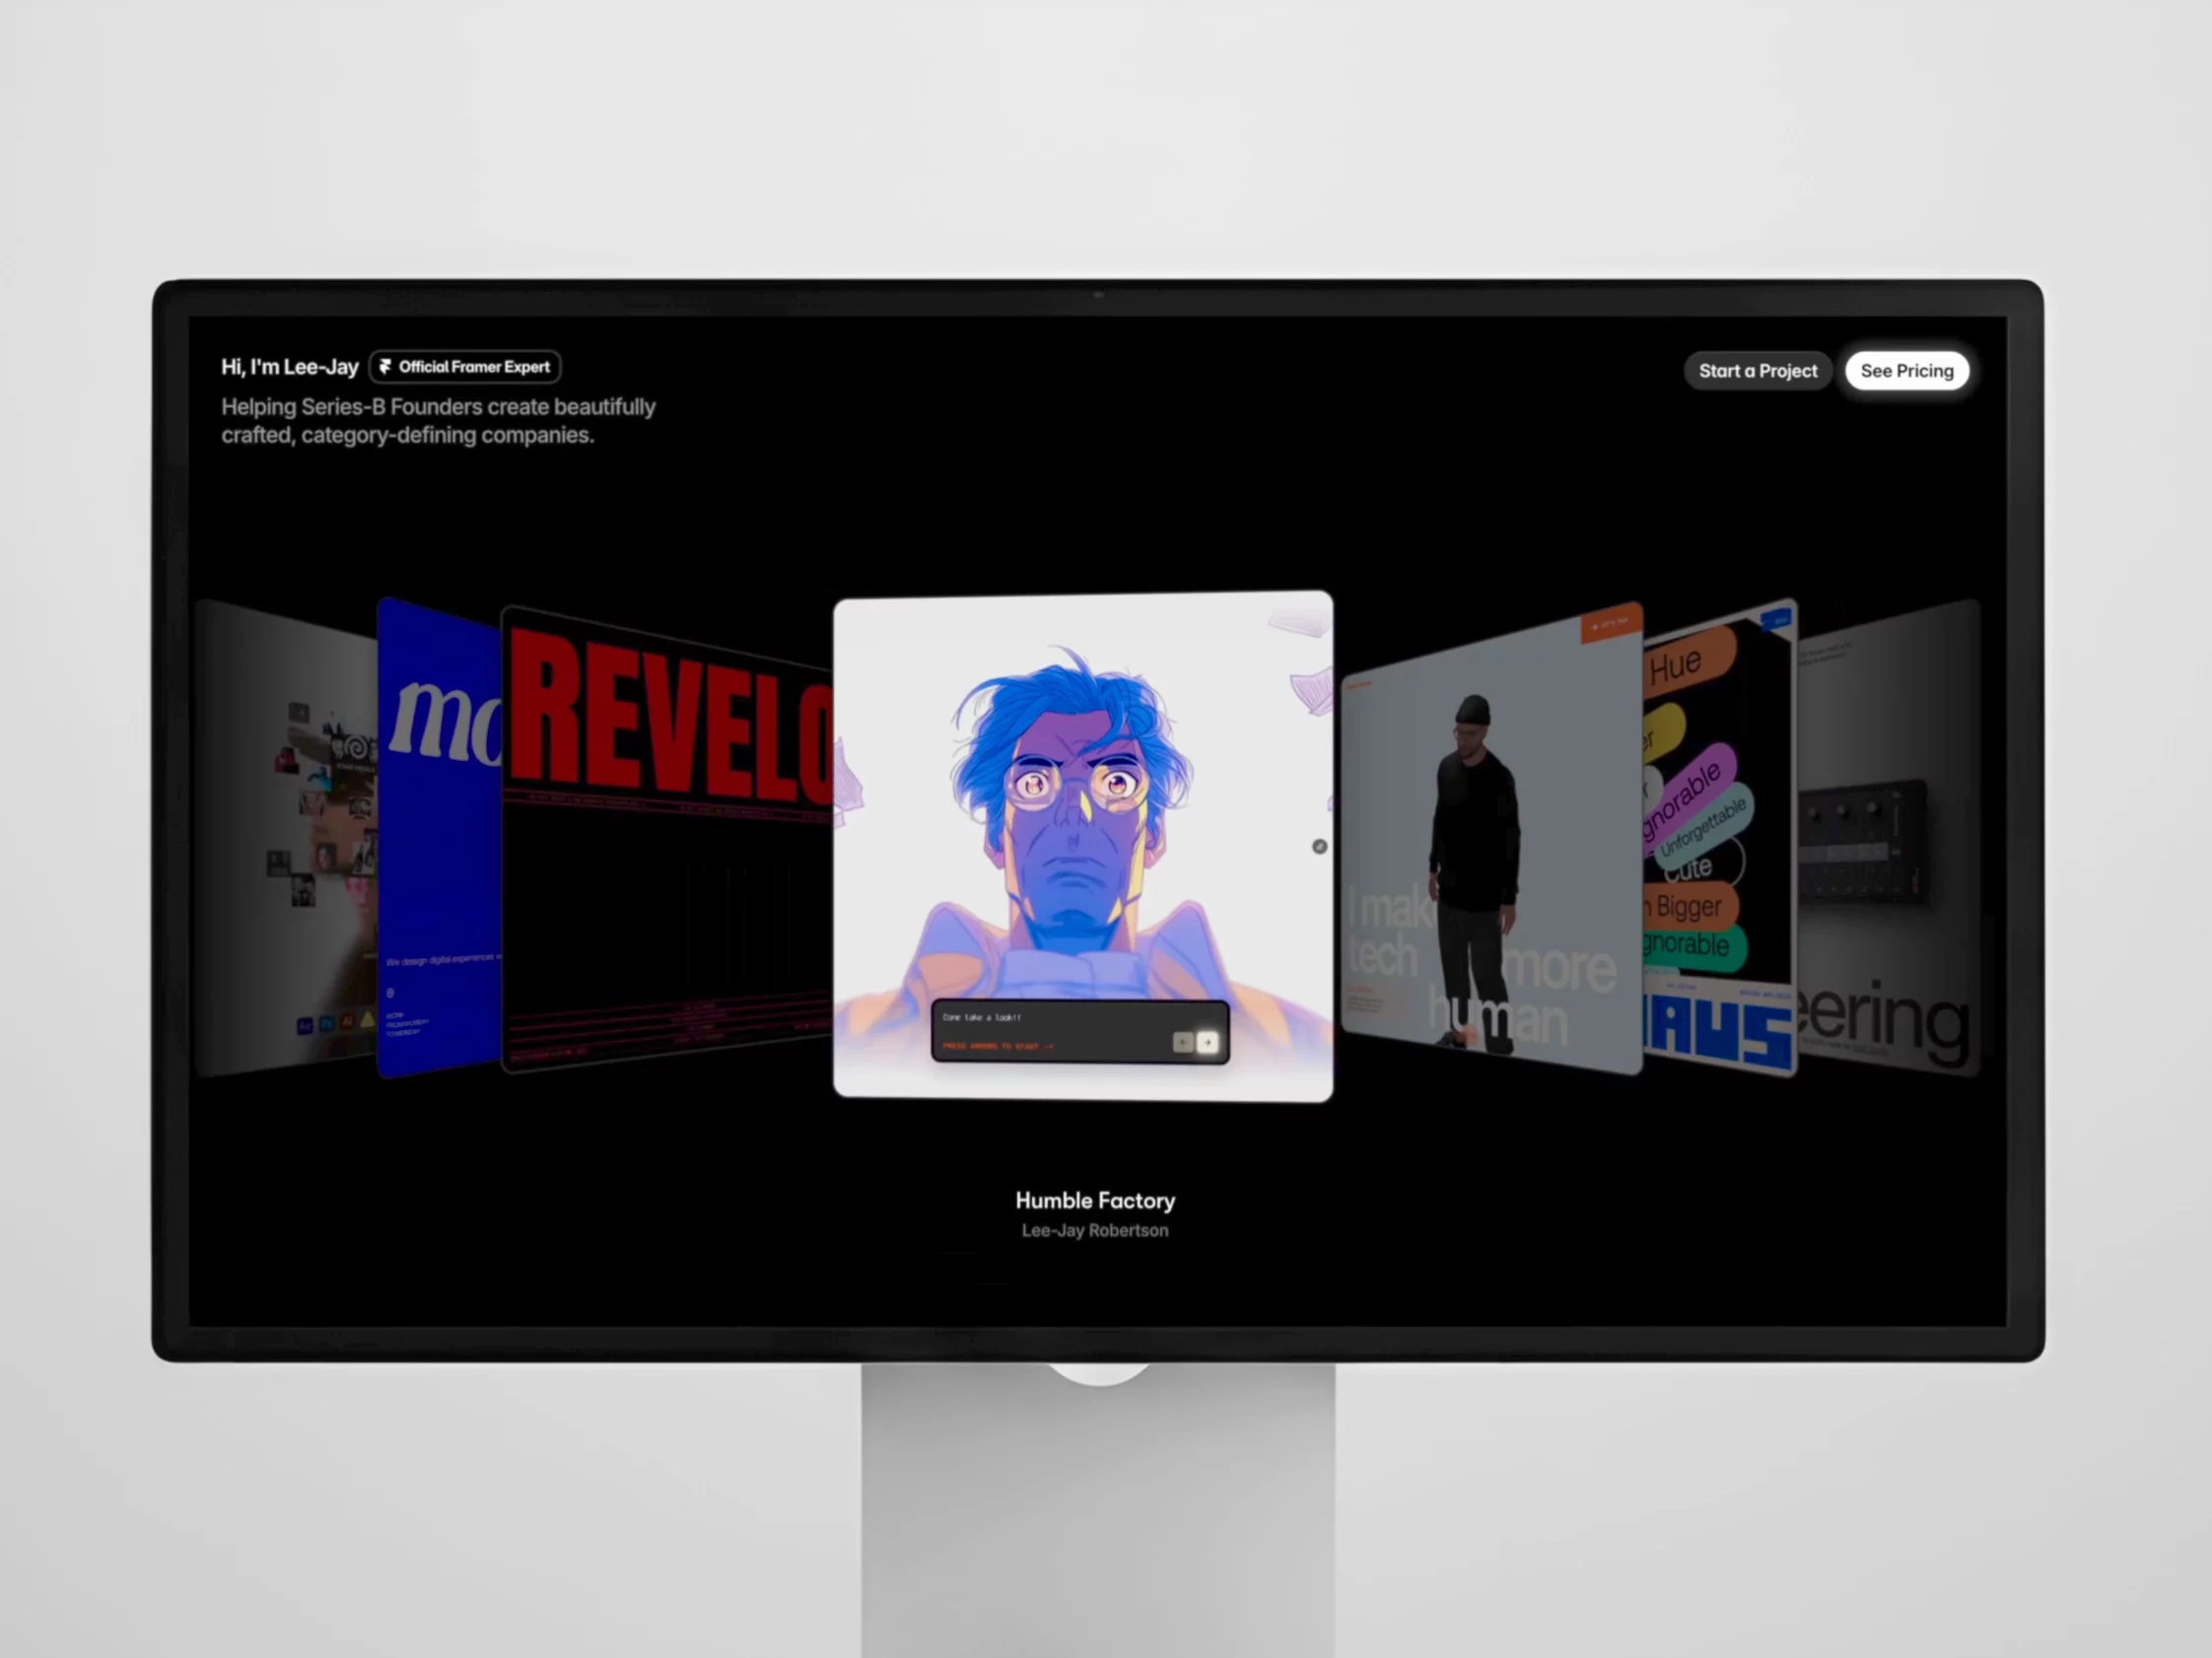Click the Start a Project button
This screenshot has width=2212, height=1658.
1757,371
